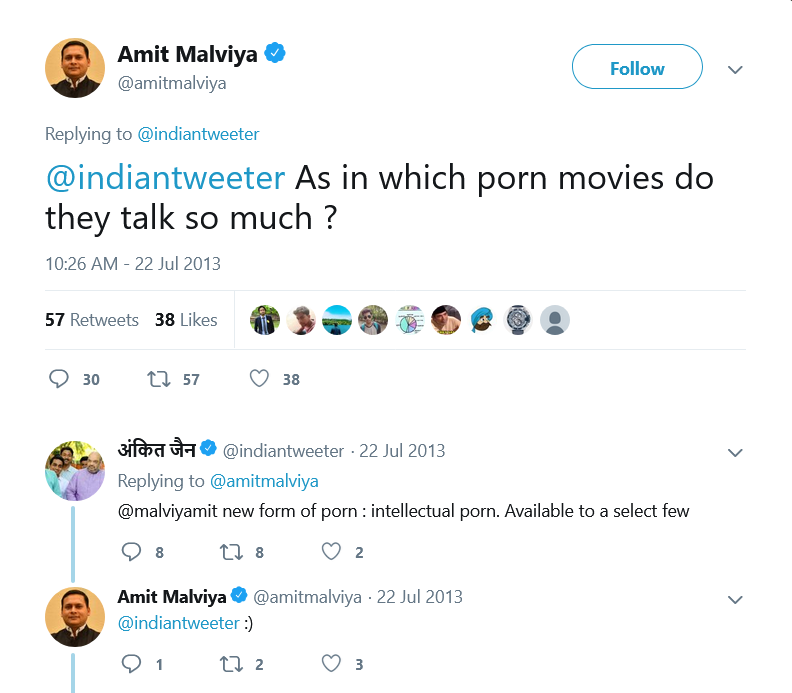Follow Amit Malviya
Image resolution: width=792 pixels, height=693 pixels.
click(x=637, y=67)
